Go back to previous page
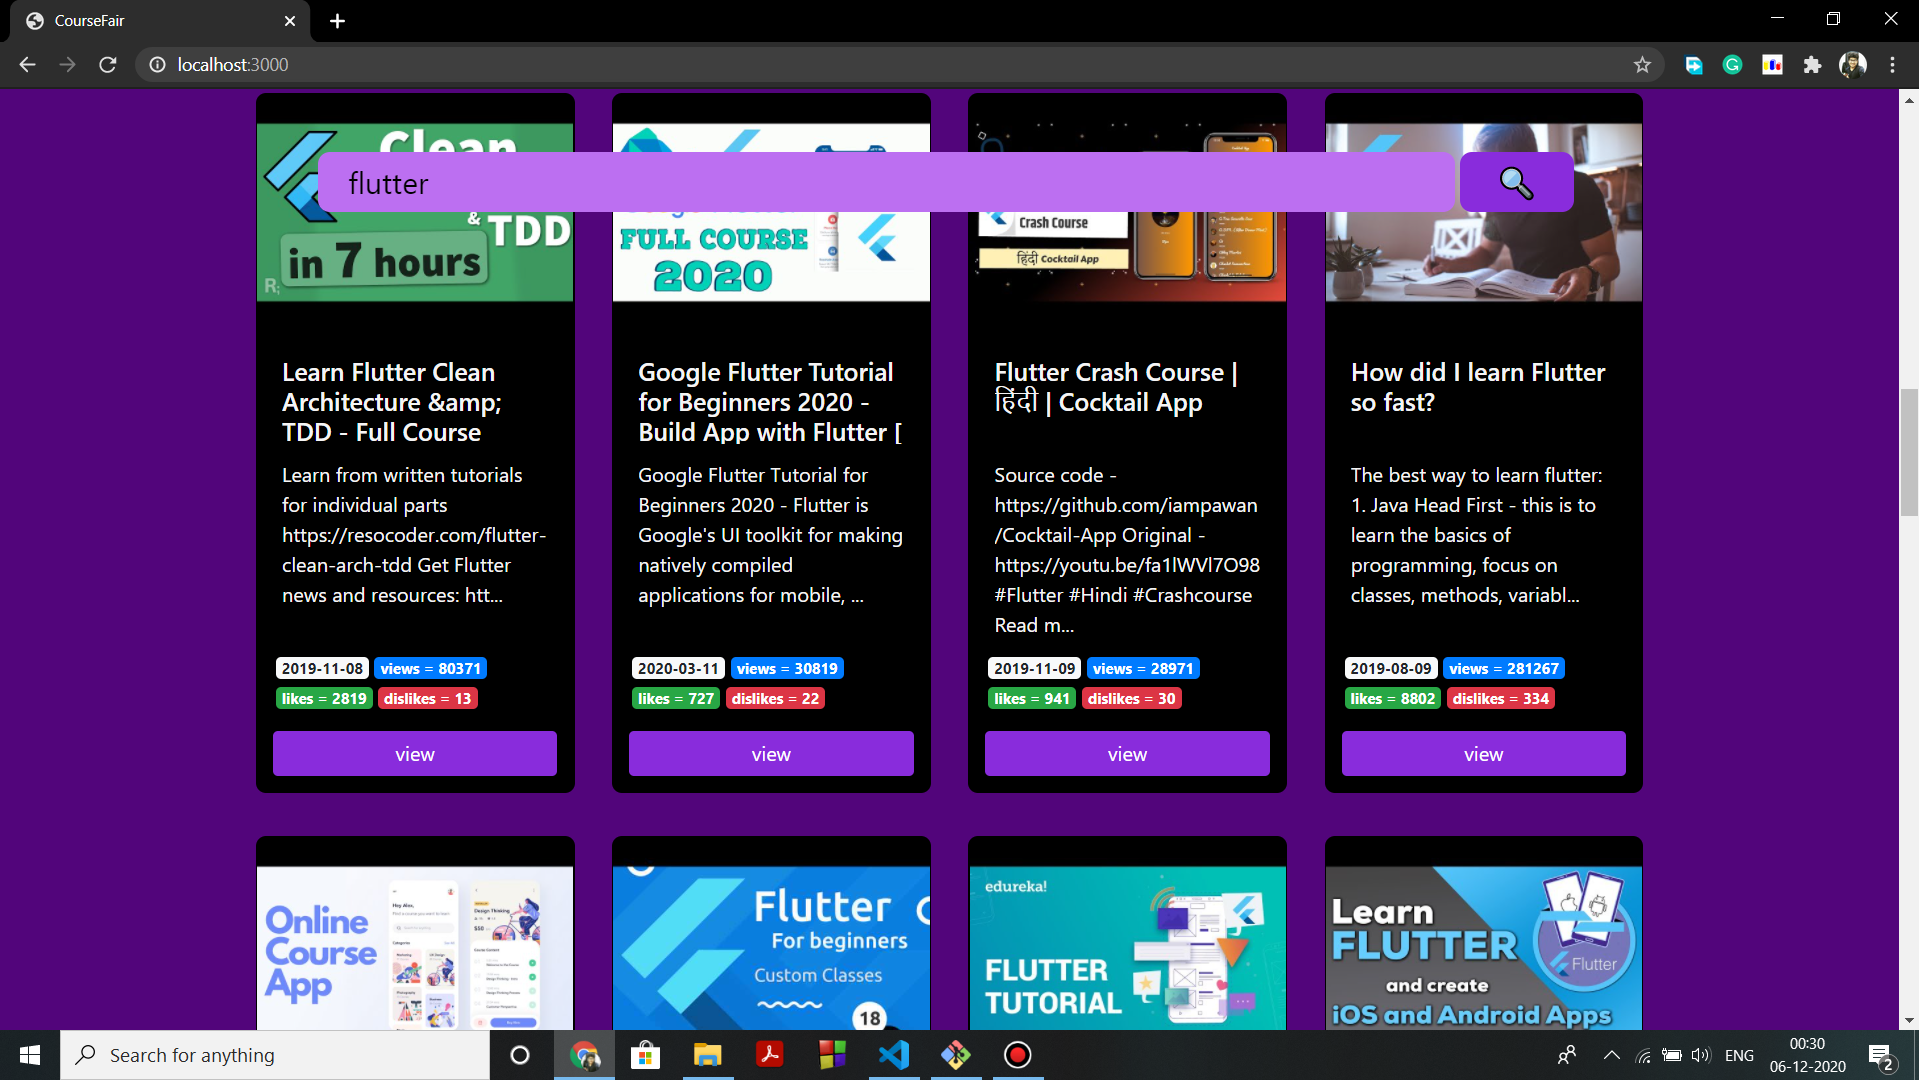The height and width of the screenshot is (1080, 1919). [27, 64]
